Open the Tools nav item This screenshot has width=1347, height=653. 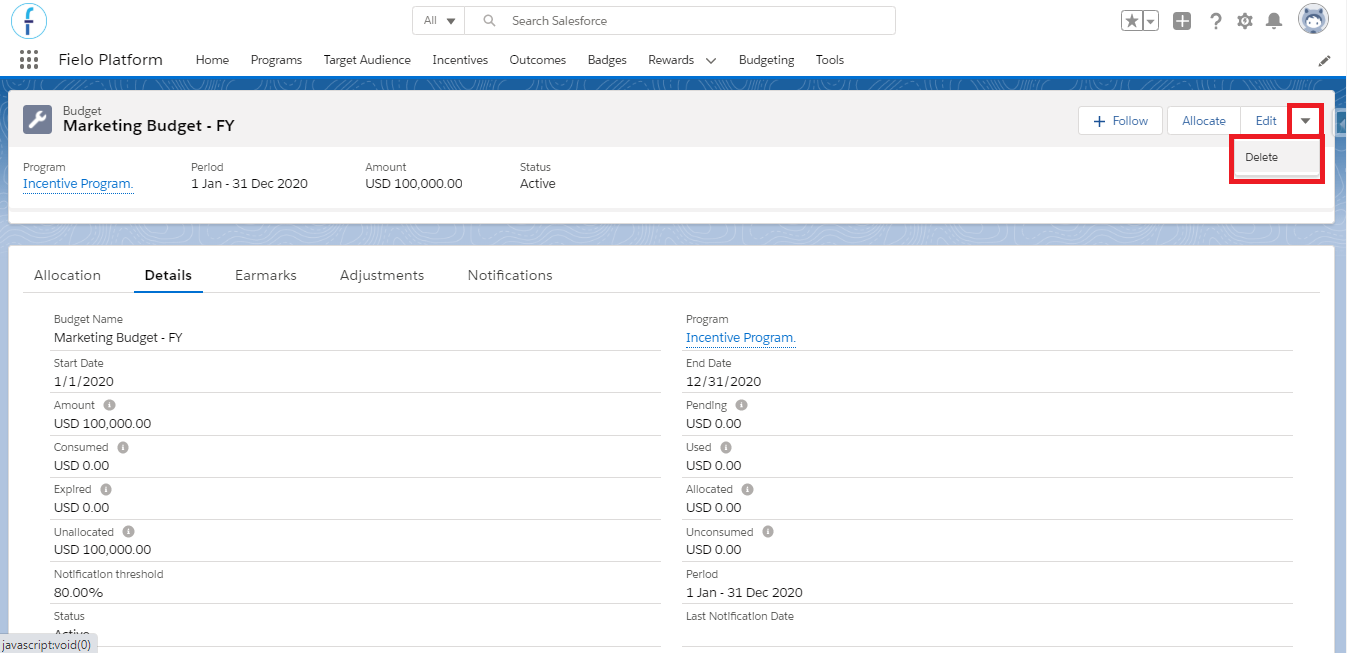[x=830, y=60]
